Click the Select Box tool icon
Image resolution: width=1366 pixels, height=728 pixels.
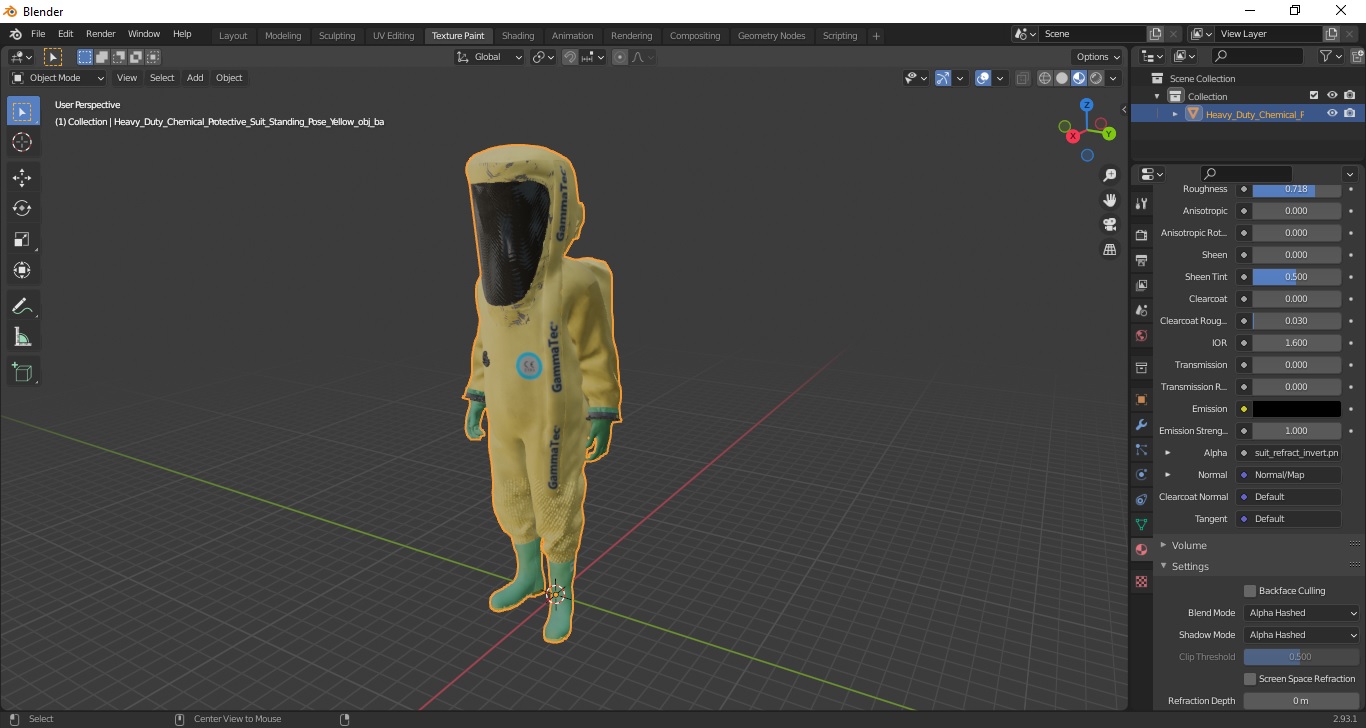pos(22,111)
